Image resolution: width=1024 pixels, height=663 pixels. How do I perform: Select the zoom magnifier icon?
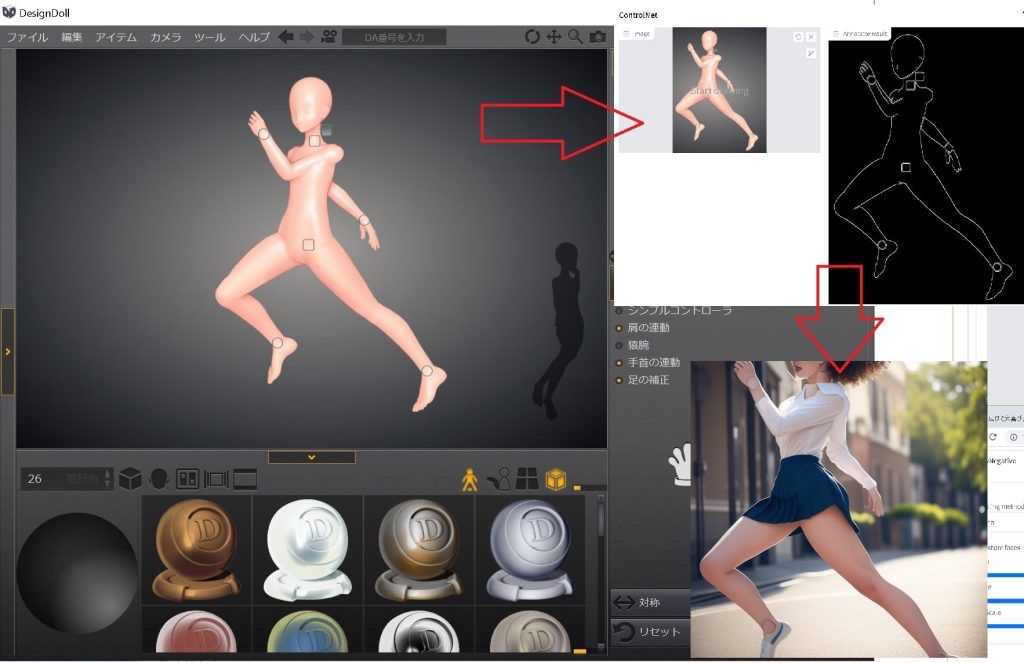[x=575, y=37]
